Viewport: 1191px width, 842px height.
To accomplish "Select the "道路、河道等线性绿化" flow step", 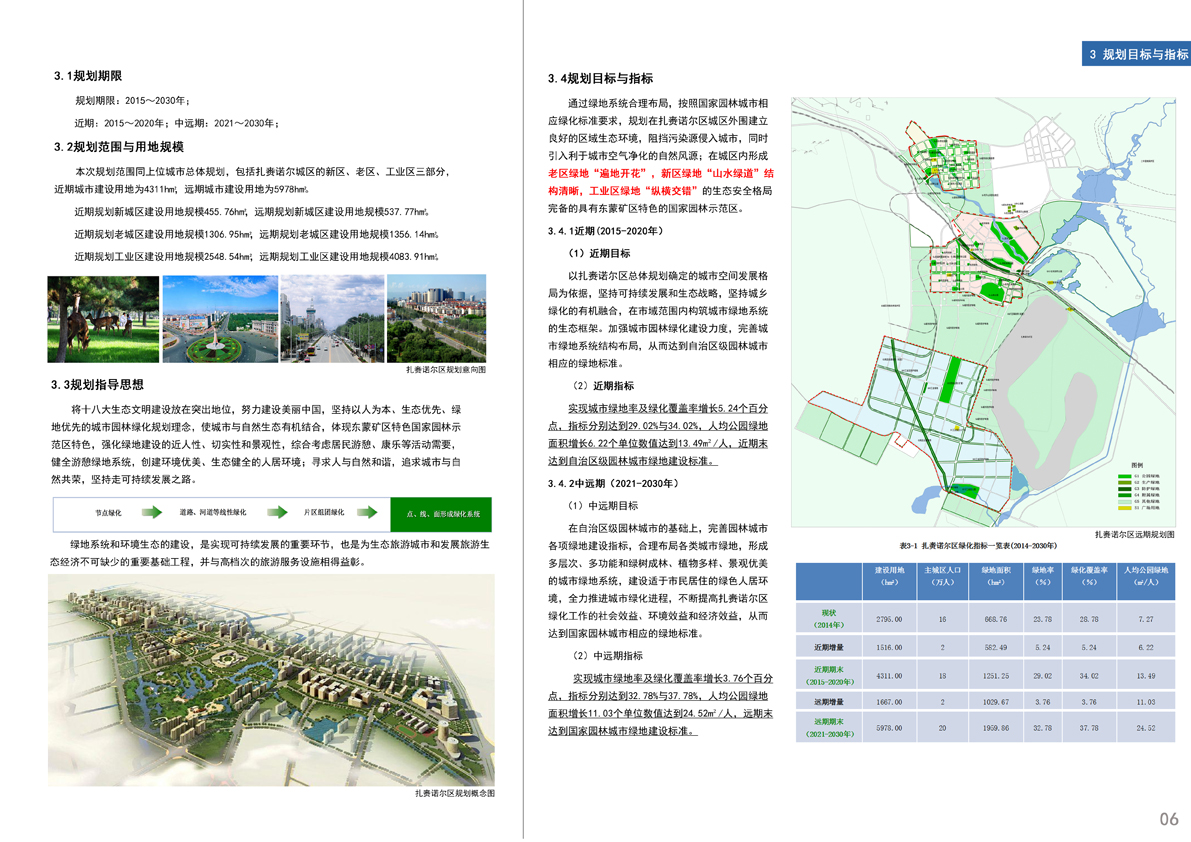I will 213,513.
